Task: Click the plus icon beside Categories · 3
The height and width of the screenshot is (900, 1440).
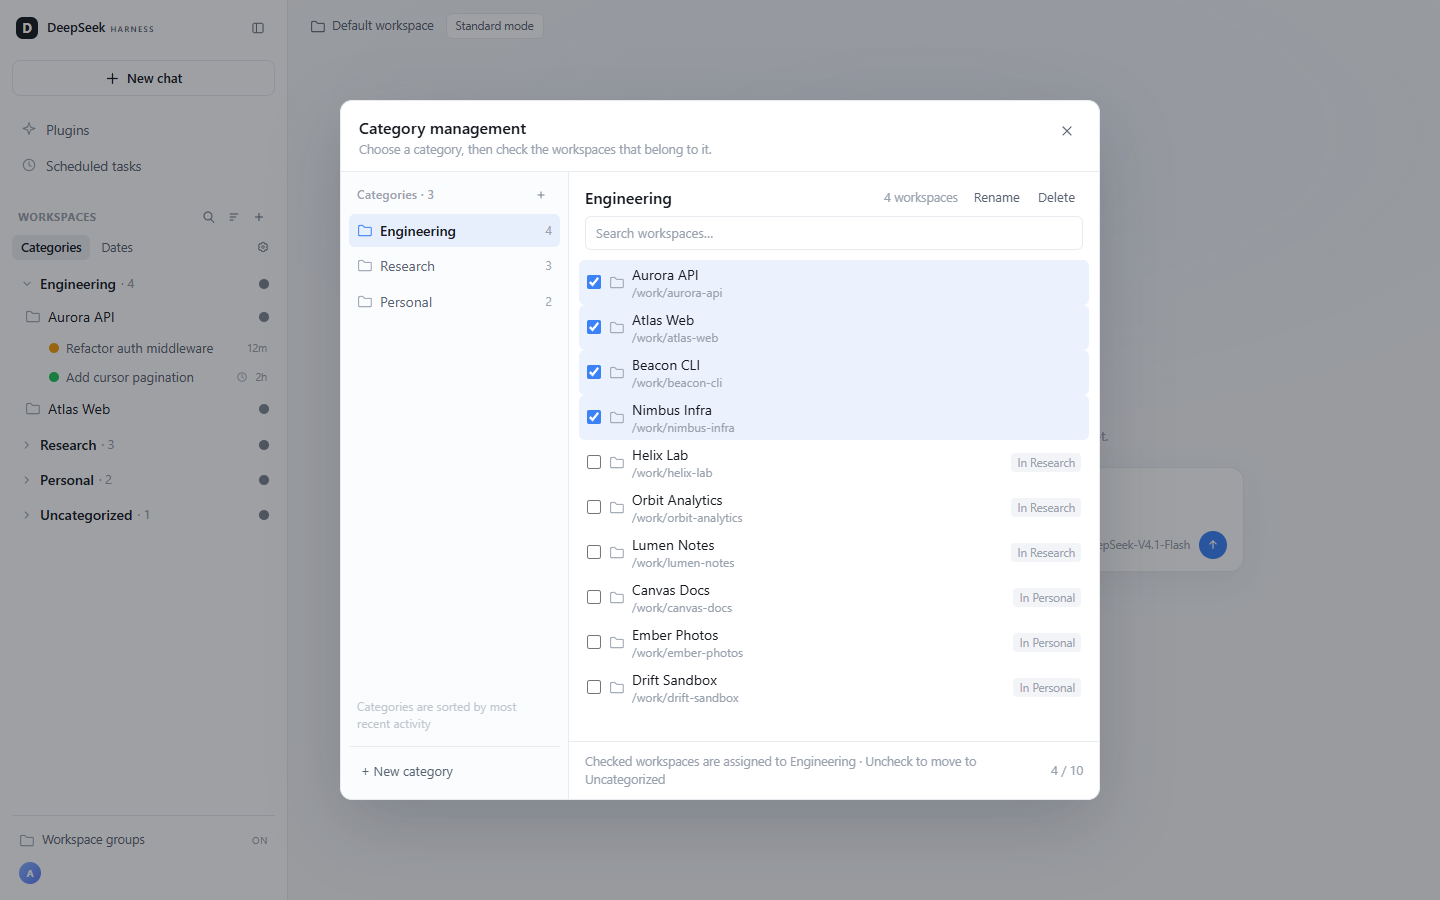Action: pos(541,195)
